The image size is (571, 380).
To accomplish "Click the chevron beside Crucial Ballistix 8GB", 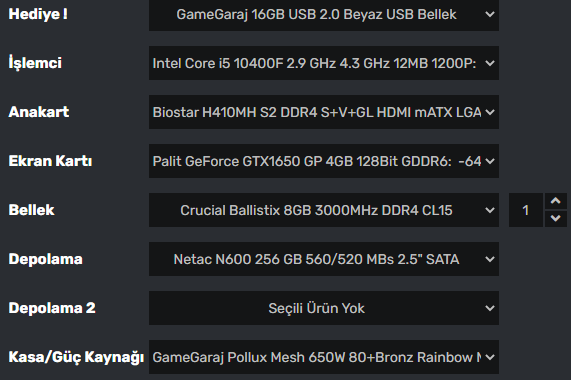I will (490, 210).
